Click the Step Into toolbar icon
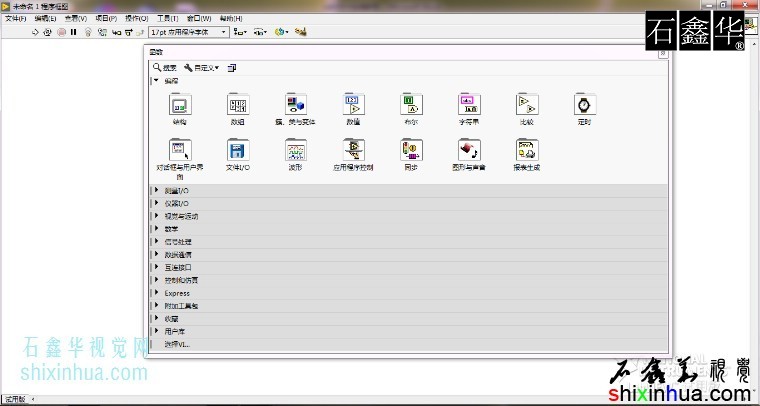The height and width of the screenshot is (406, 760). (116, 32)
